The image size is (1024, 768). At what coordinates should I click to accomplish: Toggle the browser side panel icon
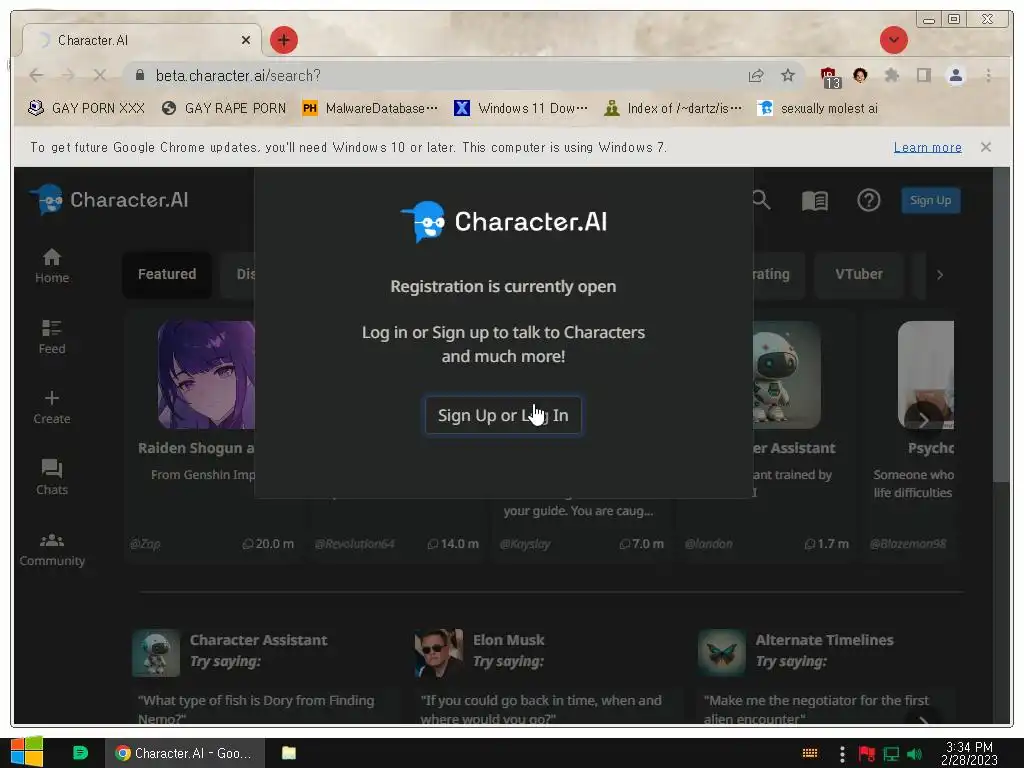[x=923, y=75]
